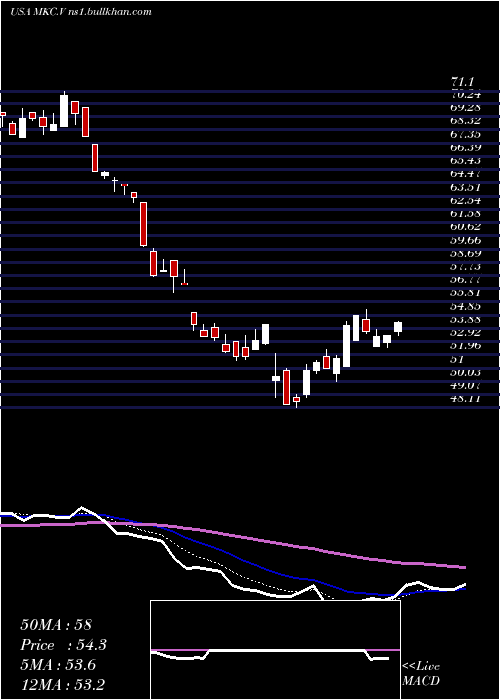Click the 50.03 price level label
This screenshot has height=700, width=500.
point(466,372)
